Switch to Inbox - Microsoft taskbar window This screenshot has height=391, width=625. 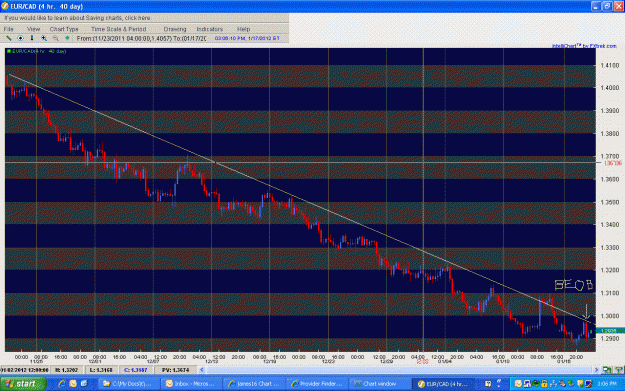(x=191, y=384)
